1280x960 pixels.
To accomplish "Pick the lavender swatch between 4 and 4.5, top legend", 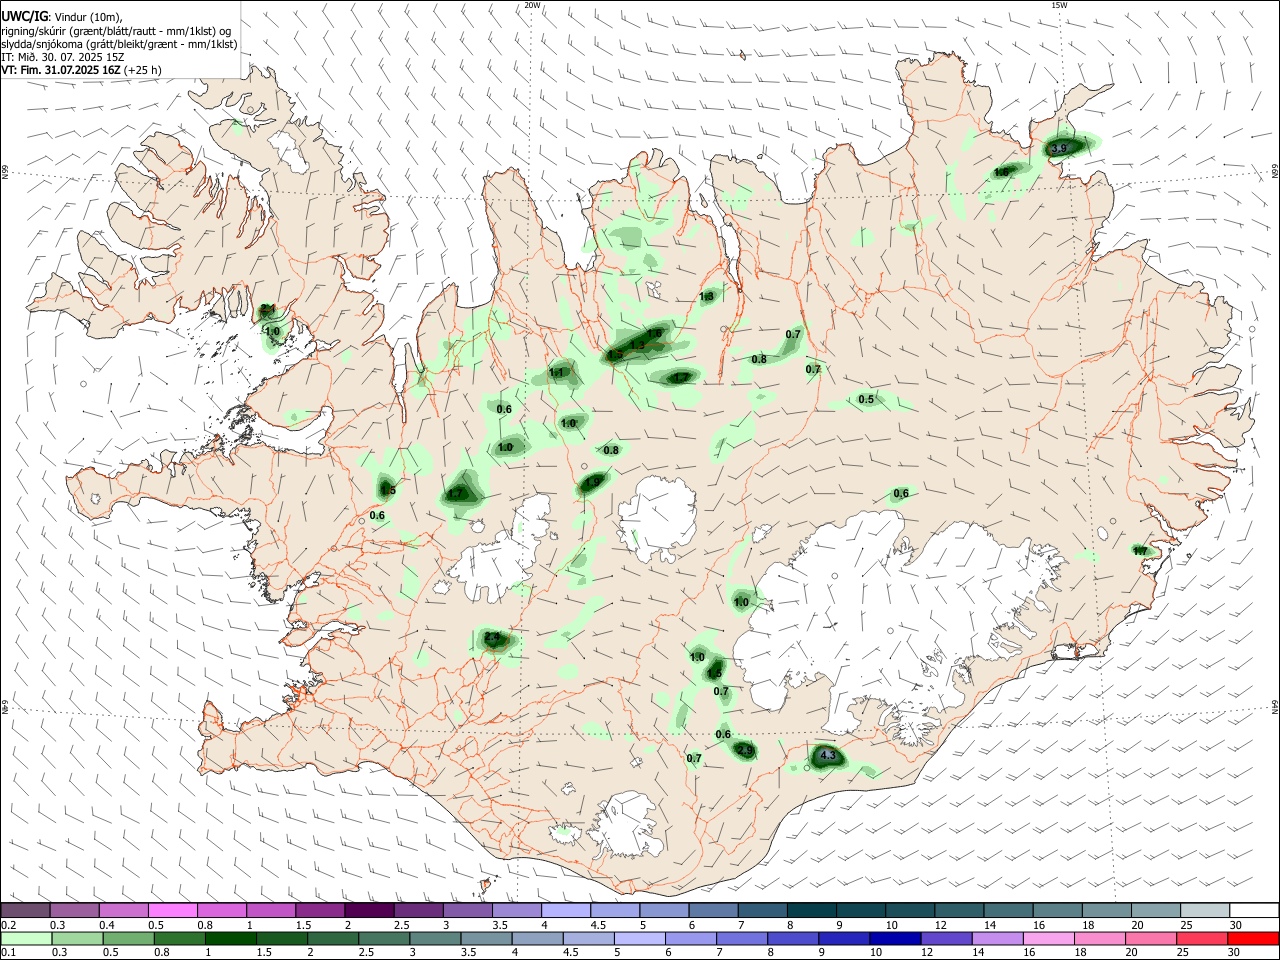I will tap(565, 910).
